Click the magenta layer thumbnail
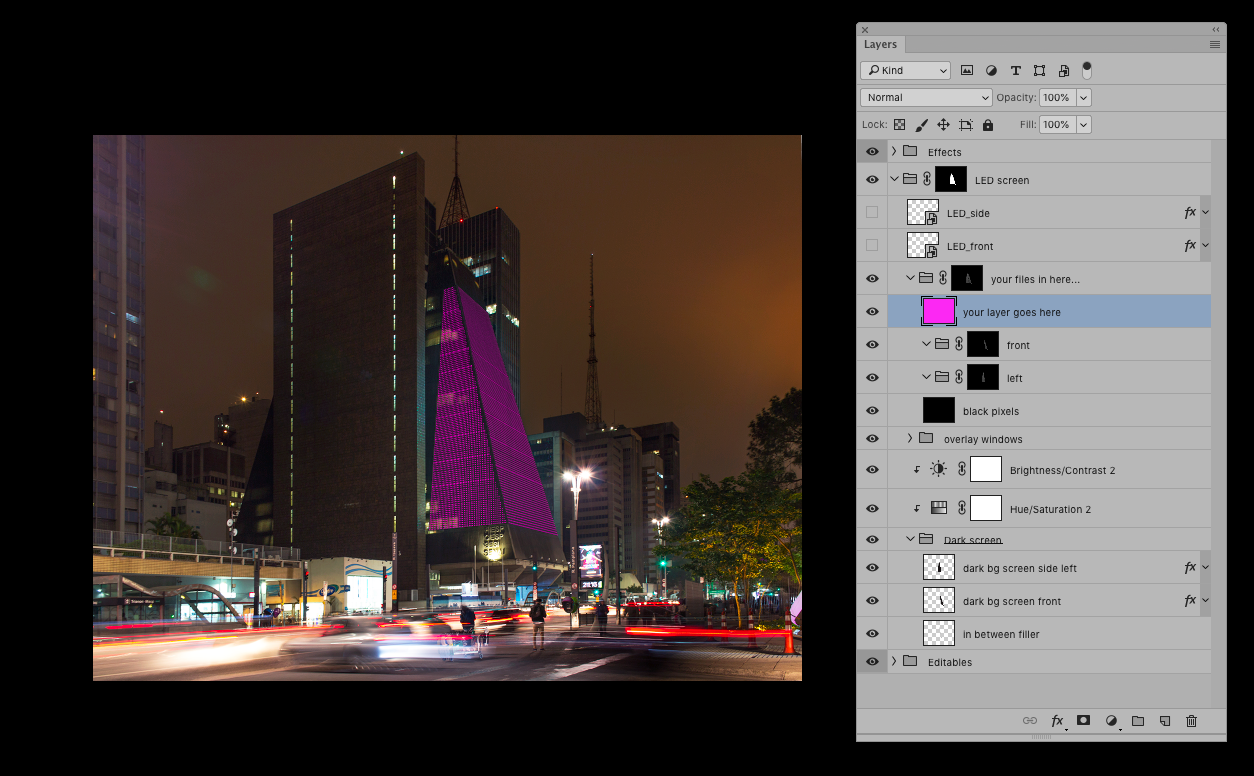This screenshot has width=1254, height=776. [938, 312]
